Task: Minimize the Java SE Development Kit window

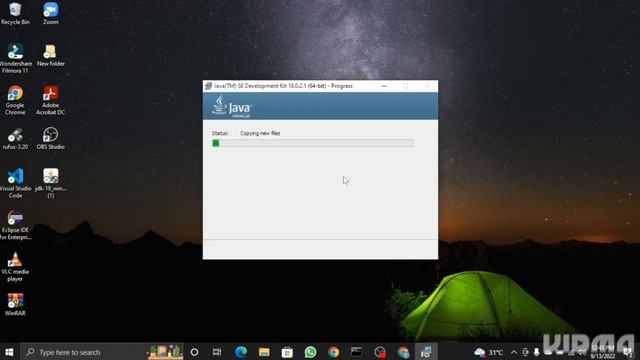Action: pos(384,86)
